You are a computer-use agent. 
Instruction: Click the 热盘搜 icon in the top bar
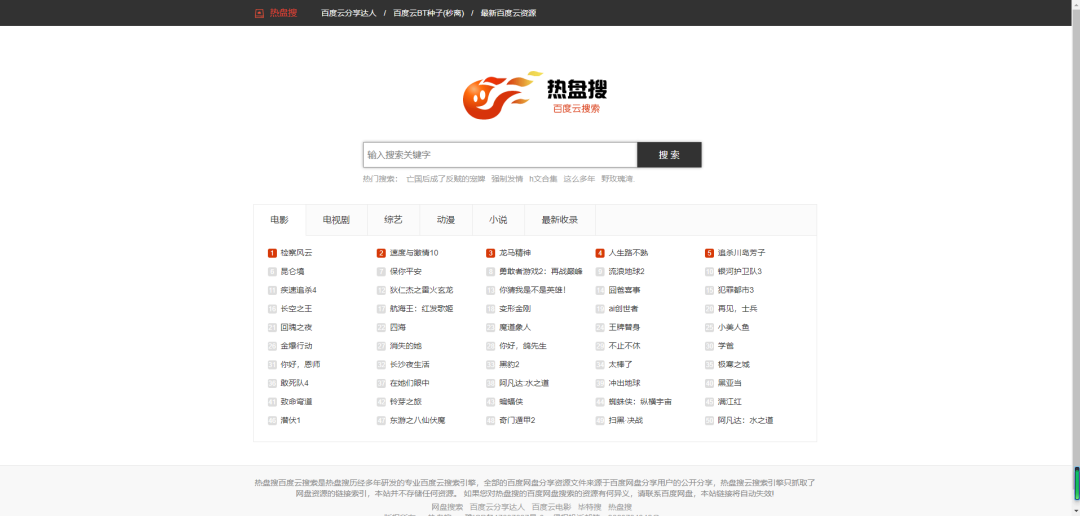(x=259, y=13)
